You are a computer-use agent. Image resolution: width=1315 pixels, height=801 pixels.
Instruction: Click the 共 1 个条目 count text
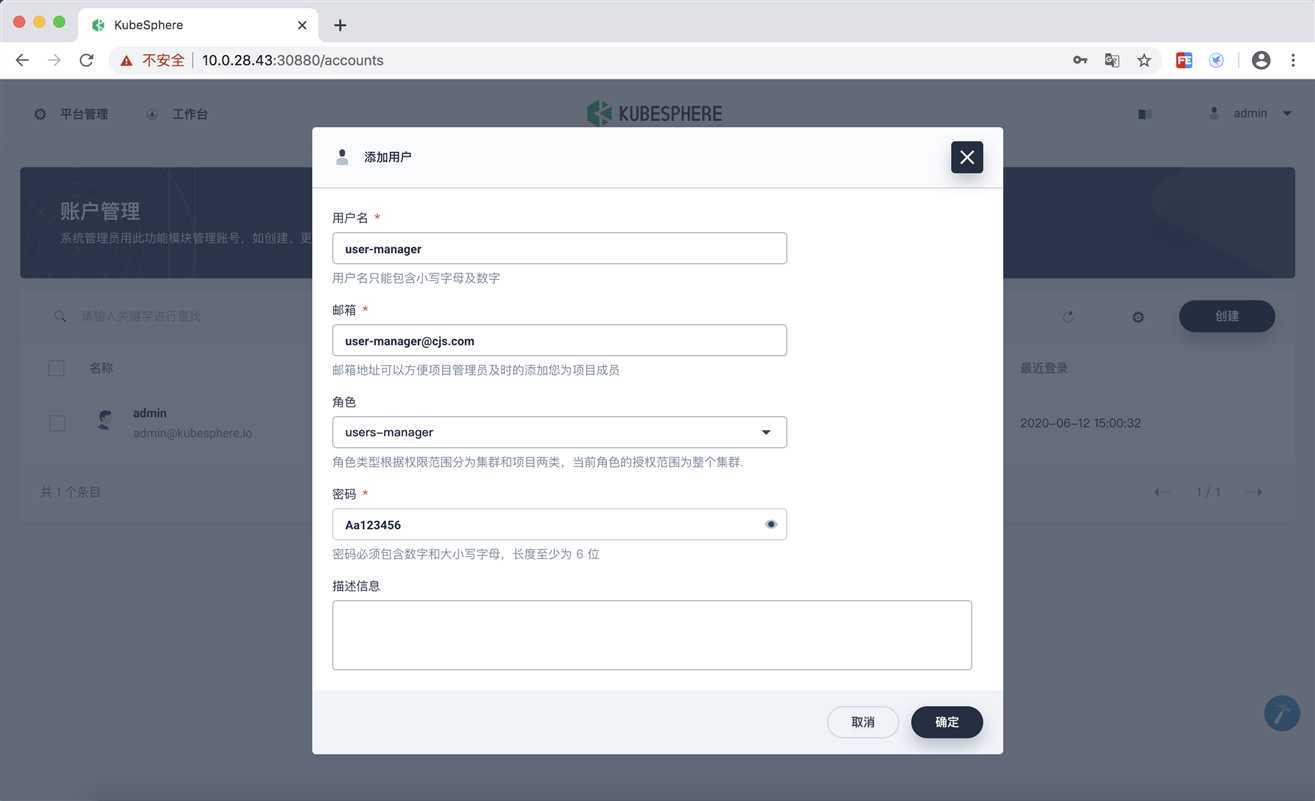(70, 492)
